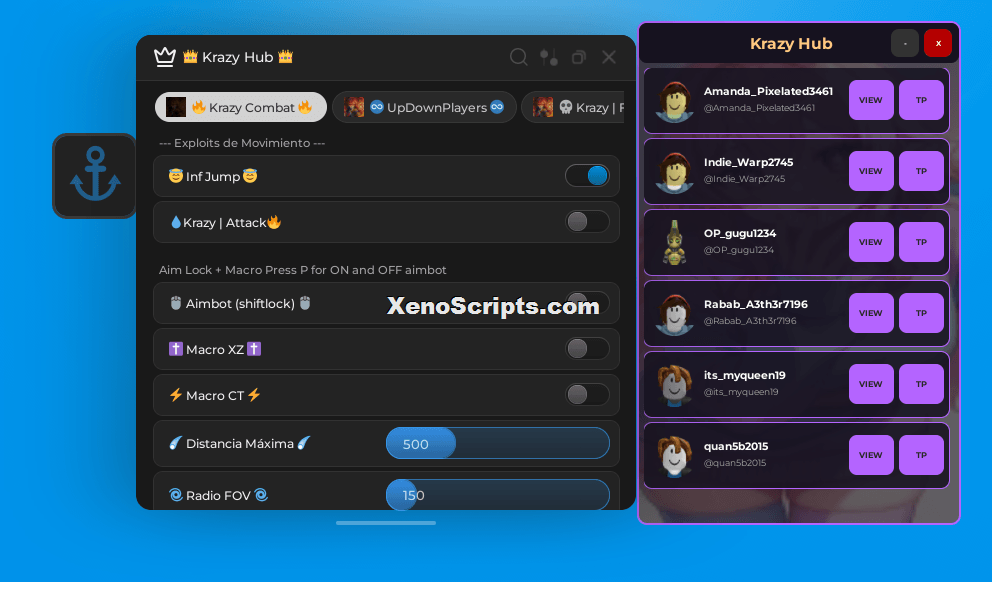This screenshot has height=612, width=992.
Task: Click the lightning icon left of Macro CT
Action: pyautogui.click(x=176, y=395)
